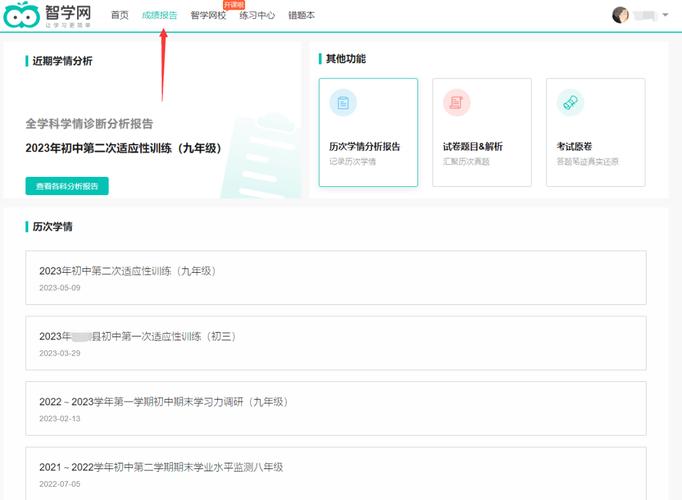Open the 试卷题目&解析 card
Viewport: 682px width, 500px height.
tap(481, 132)
